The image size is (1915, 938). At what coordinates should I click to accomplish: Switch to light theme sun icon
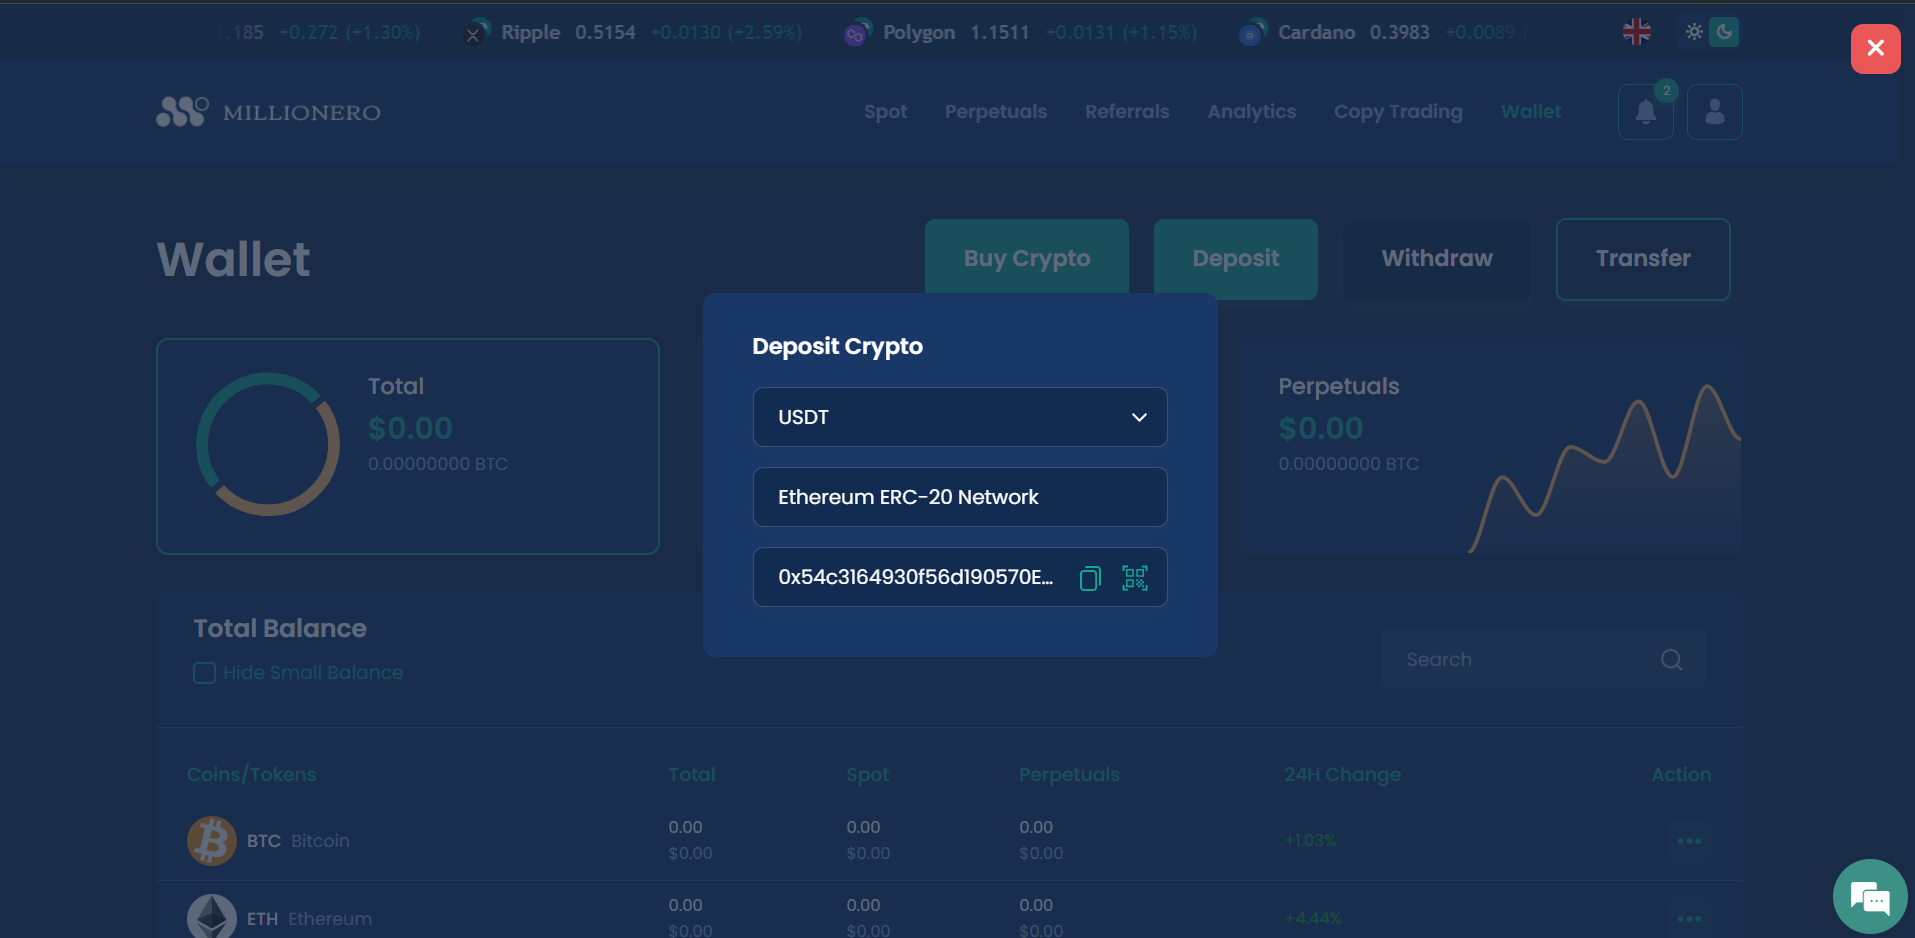pyautogui.click(x=1694, y=32)
